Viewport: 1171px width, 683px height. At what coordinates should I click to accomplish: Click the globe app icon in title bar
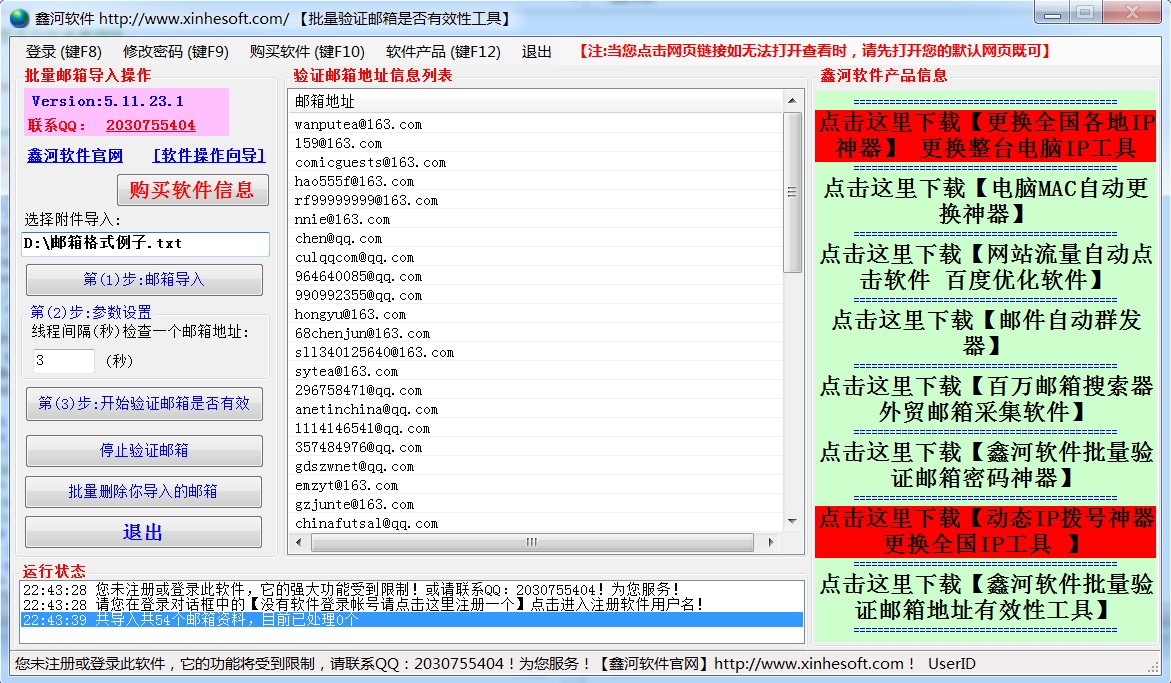(x=19, y=18)
